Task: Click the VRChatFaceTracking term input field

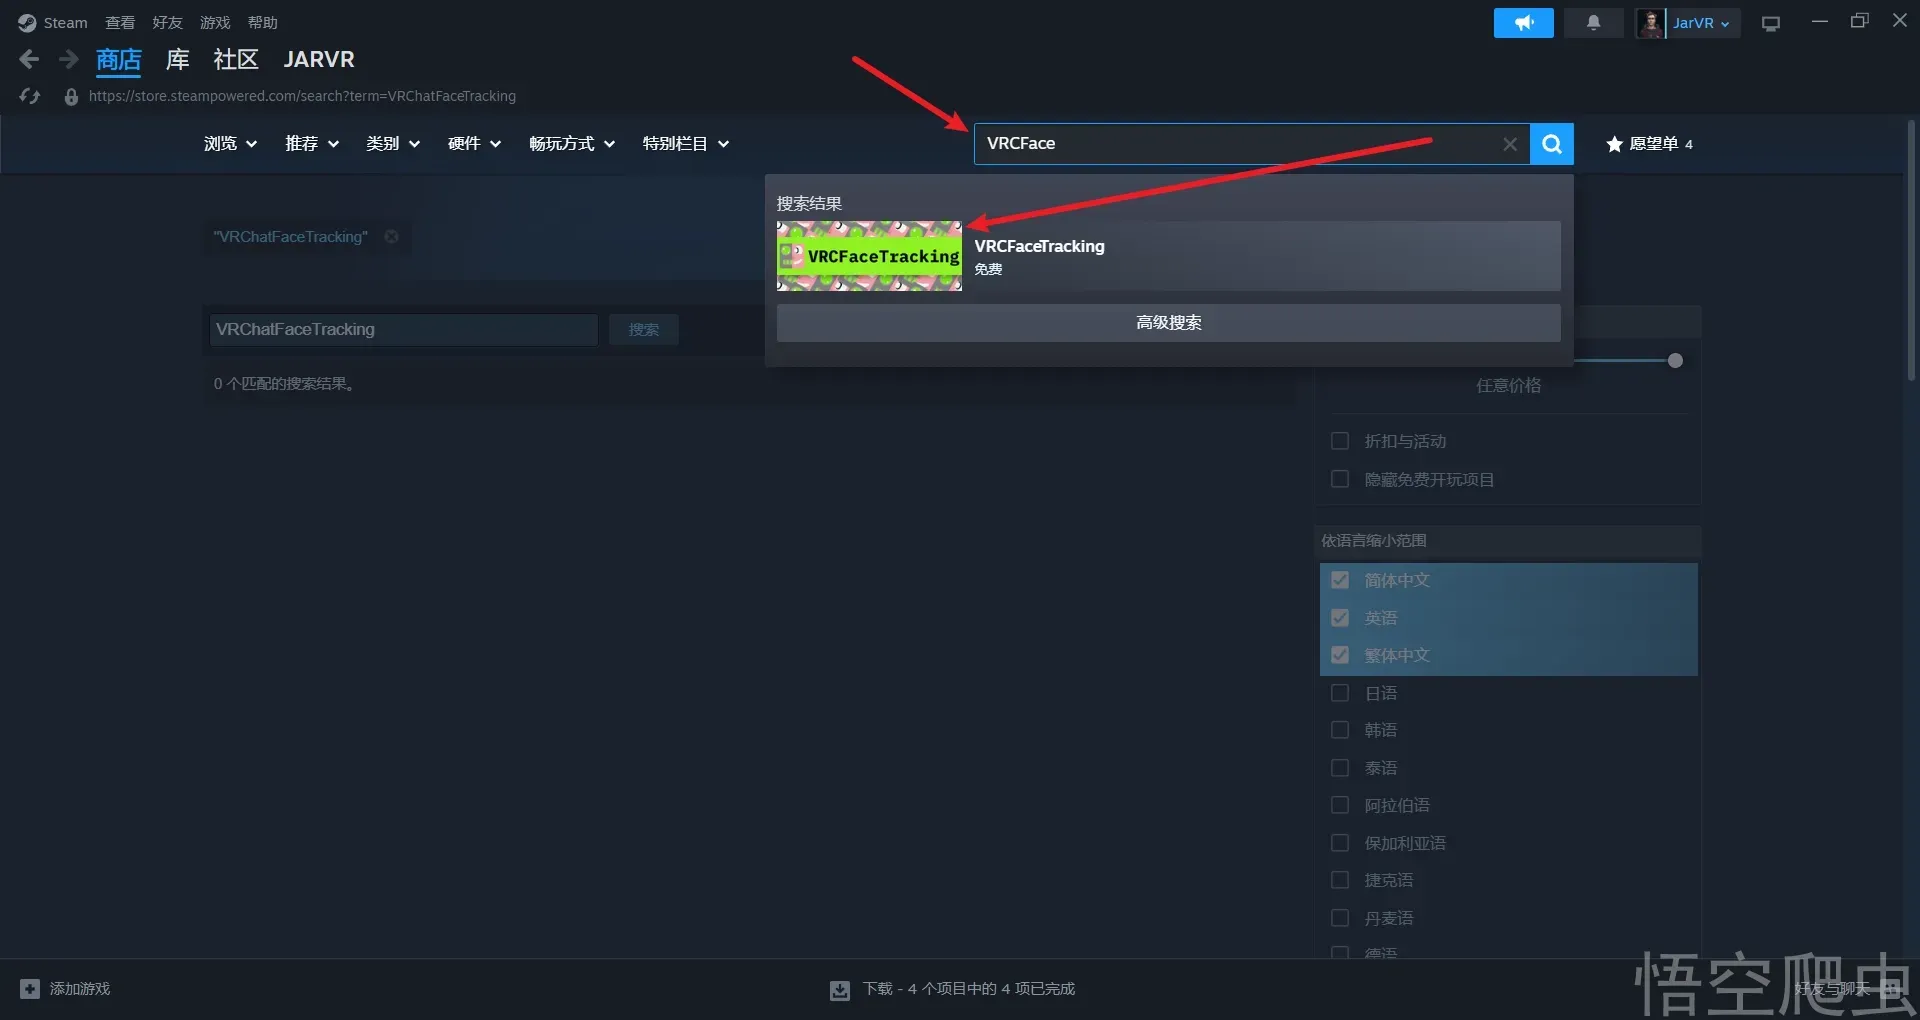Action: pyautogui.click(x=403, y=330)
